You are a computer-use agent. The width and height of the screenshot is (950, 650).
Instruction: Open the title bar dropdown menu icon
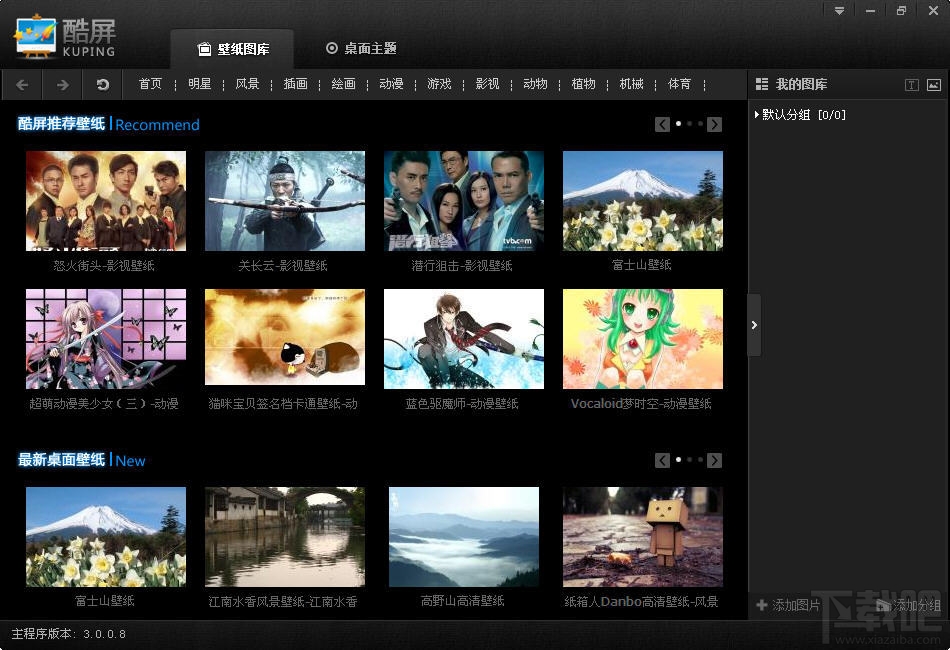click(x=839, y=11)
